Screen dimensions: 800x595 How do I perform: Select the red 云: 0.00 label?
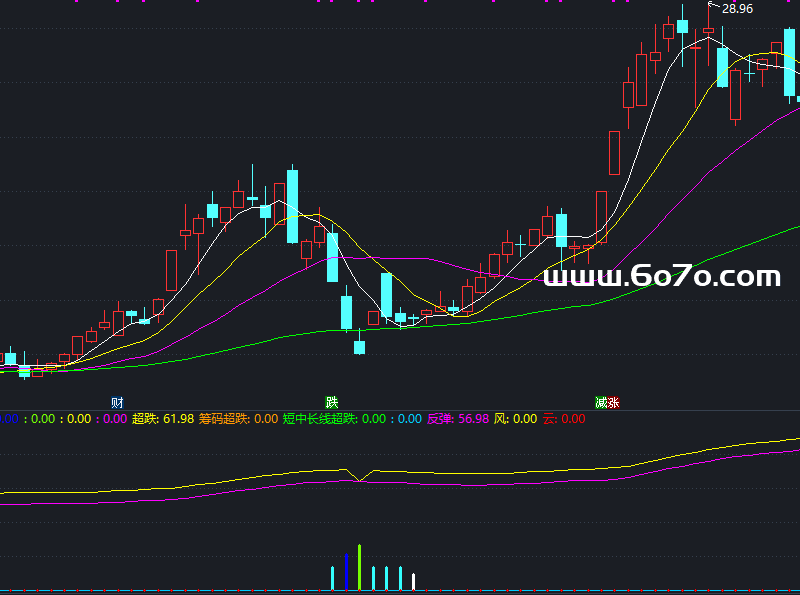point(564,419)
